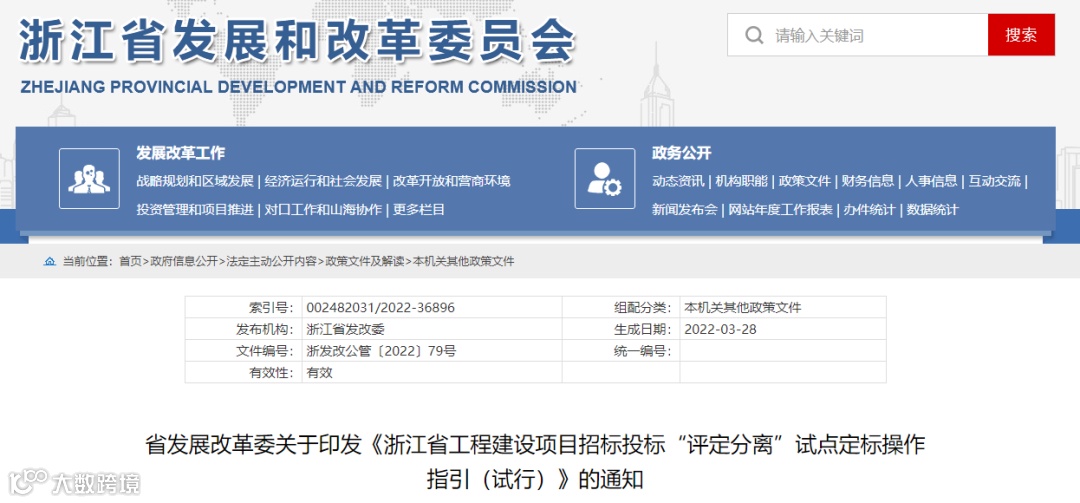Click 组配分类 value 本机关其他政策文件
Screen dimensions: 1080x503
tap(743, 308)
